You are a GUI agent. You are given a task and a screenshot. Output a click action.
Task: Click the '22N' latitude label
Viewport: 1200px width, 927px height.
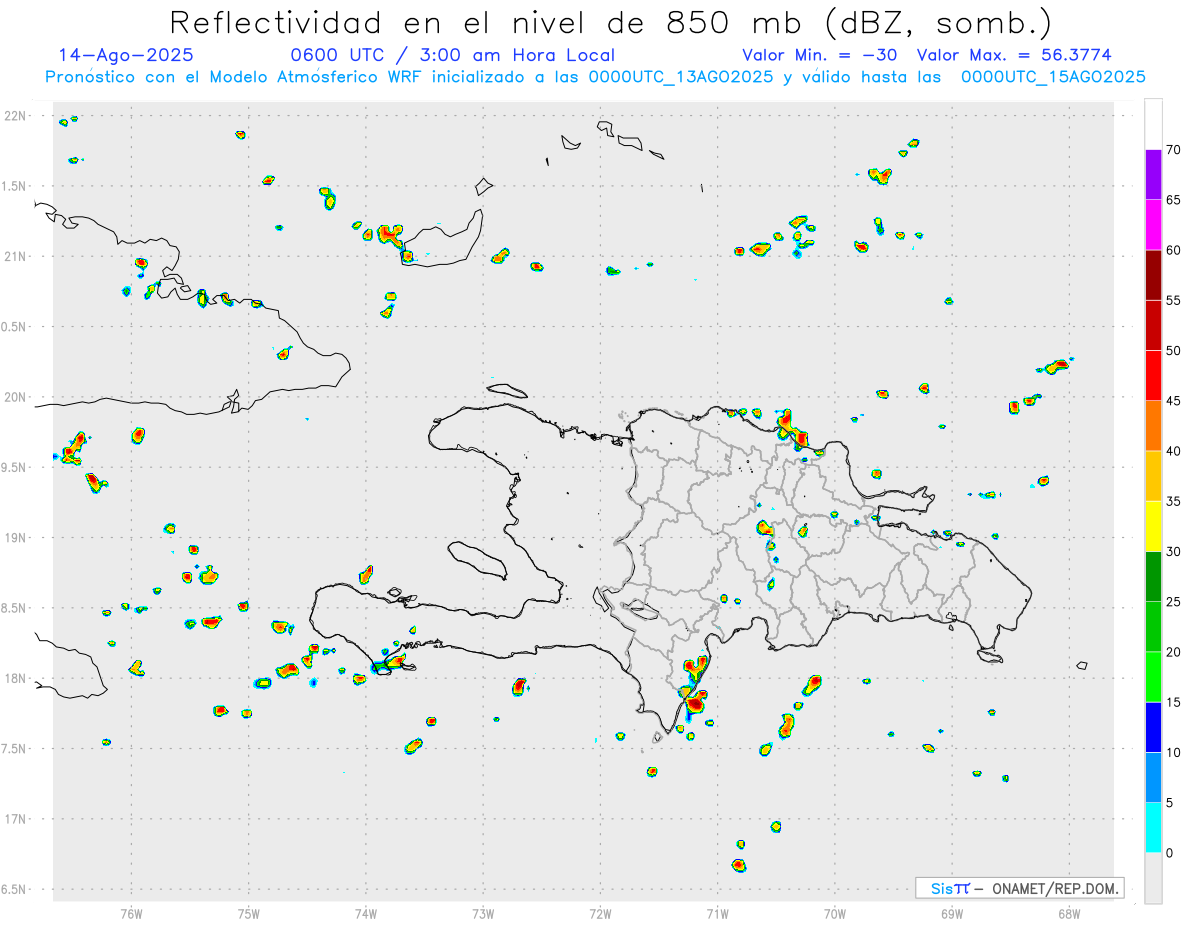pyautogui.click(x=17, y=116)
